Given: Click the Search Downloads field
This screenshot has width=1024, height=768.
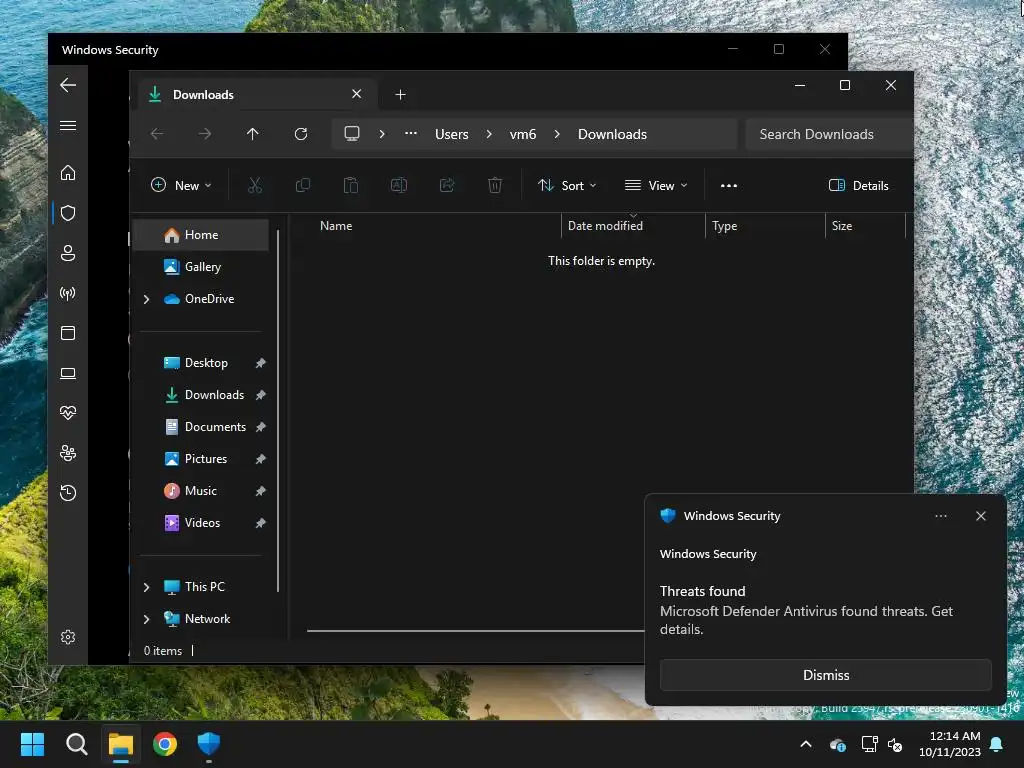Looking at the screenshot, I should [x=829, y=134].
